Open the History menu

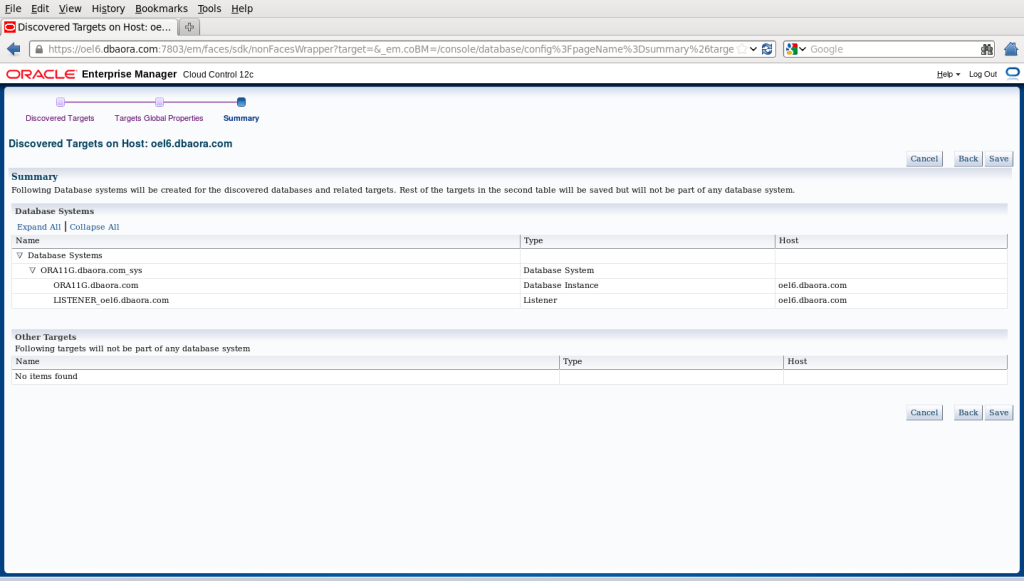coord(108,8)
